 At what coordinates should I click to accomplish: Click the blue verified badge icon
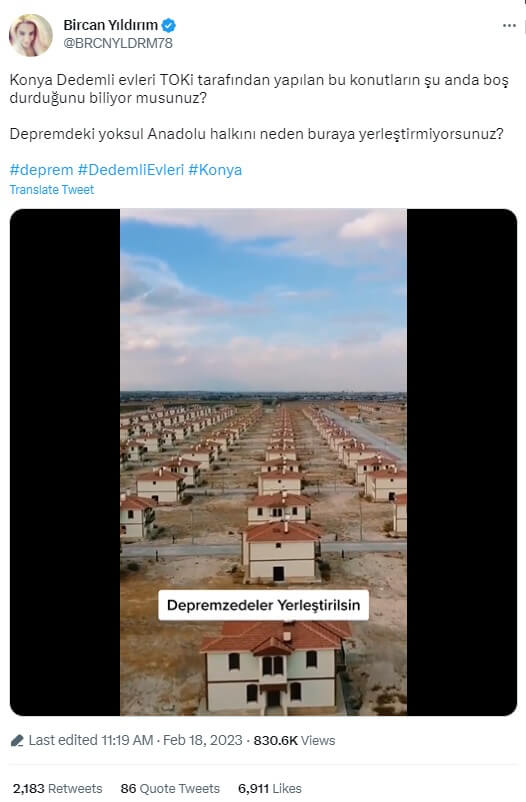coord(169,25)
